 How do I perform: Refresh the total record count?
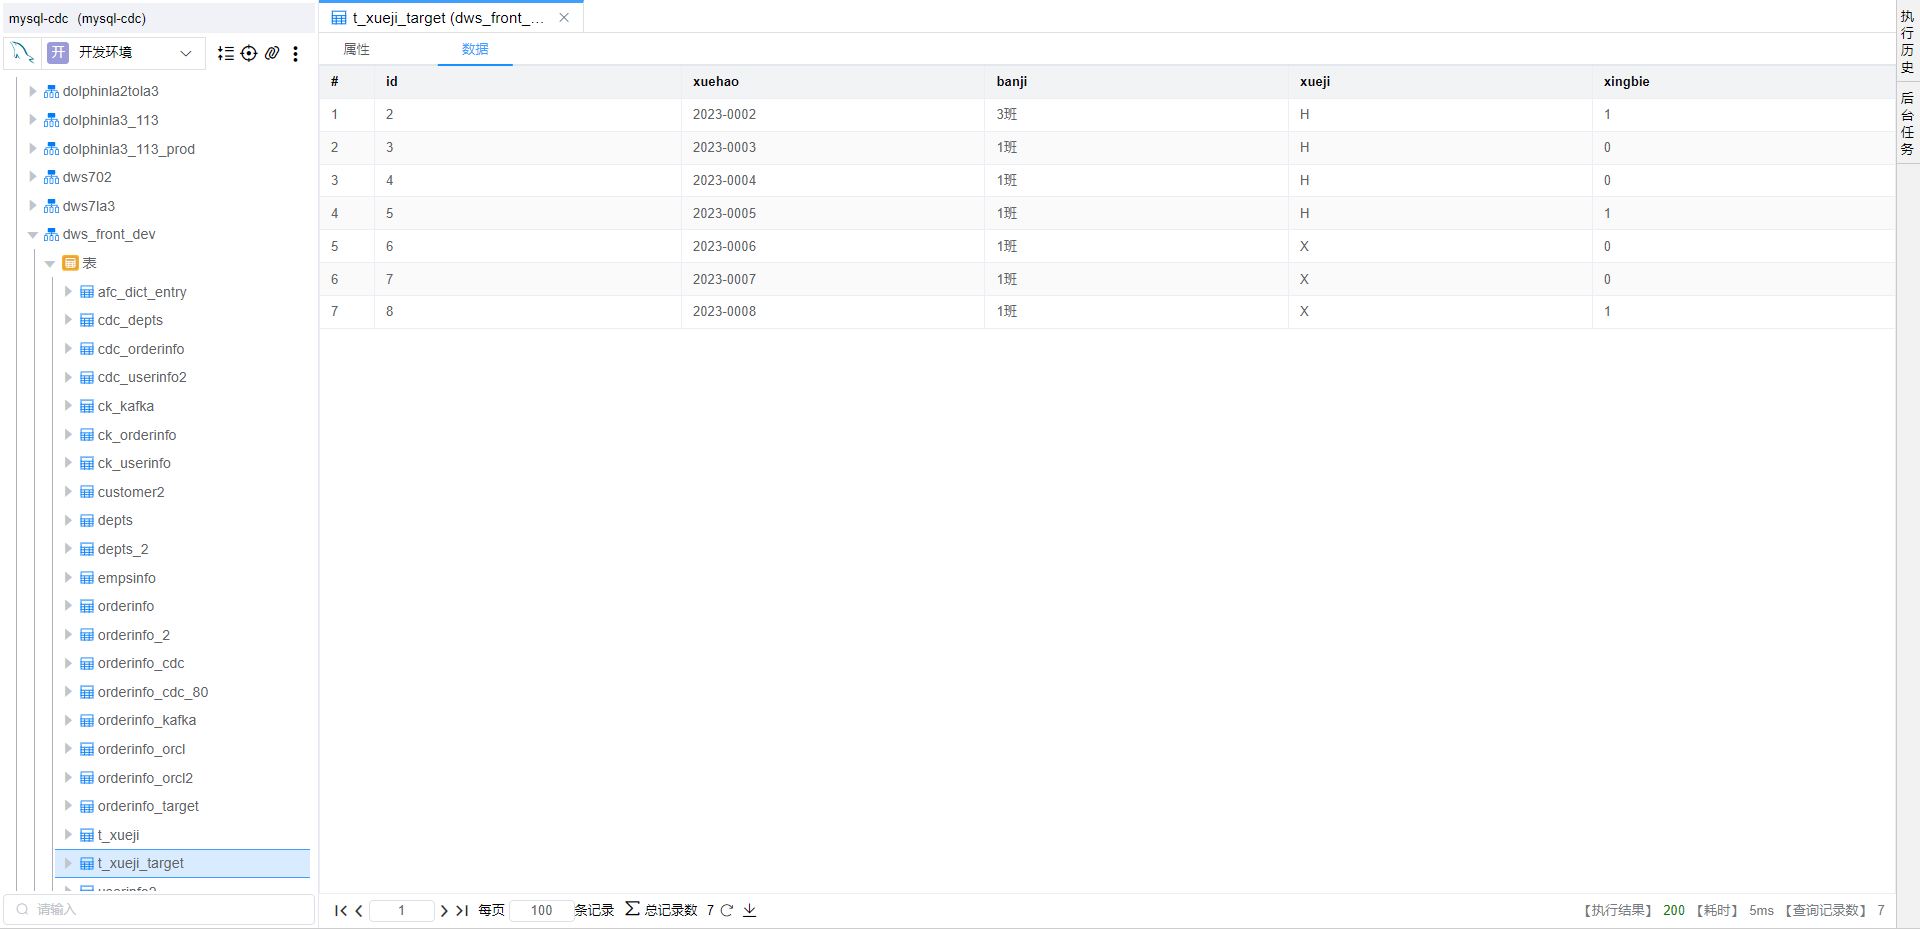727,910
